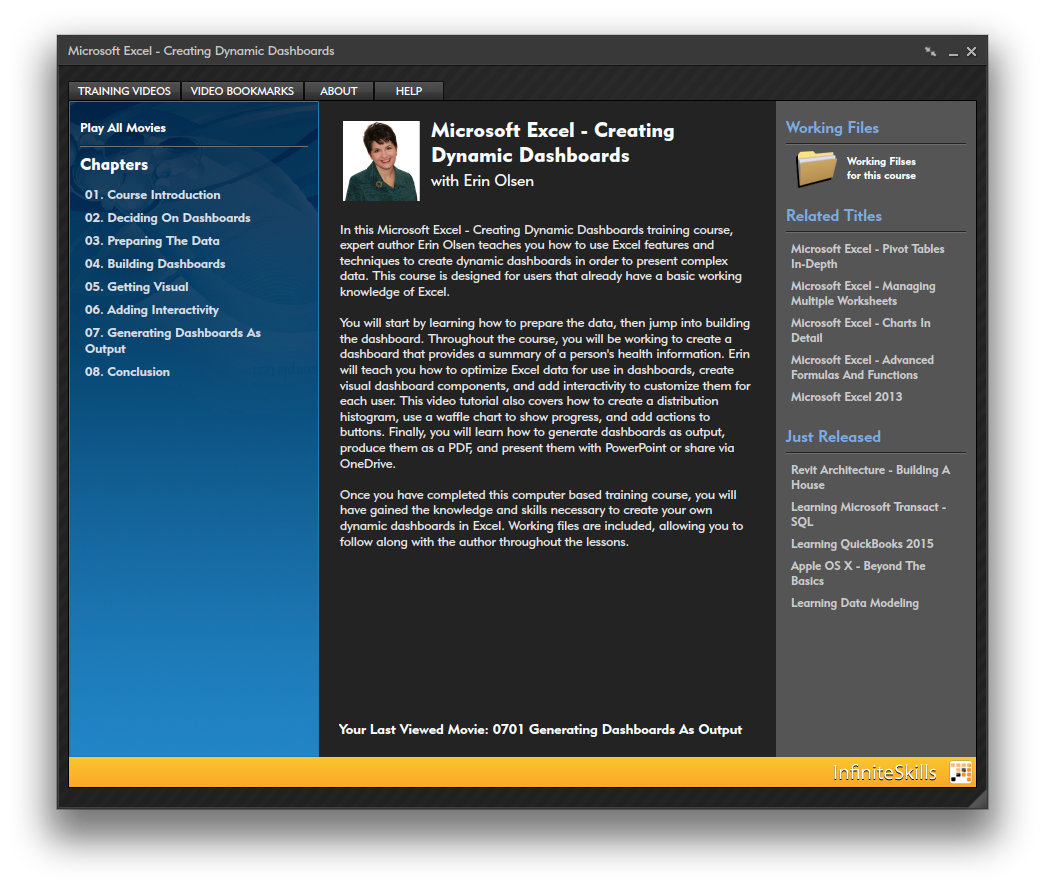
Task: Open related title Pivot Tables In-Depth
Action: click(x=867, y=256)
